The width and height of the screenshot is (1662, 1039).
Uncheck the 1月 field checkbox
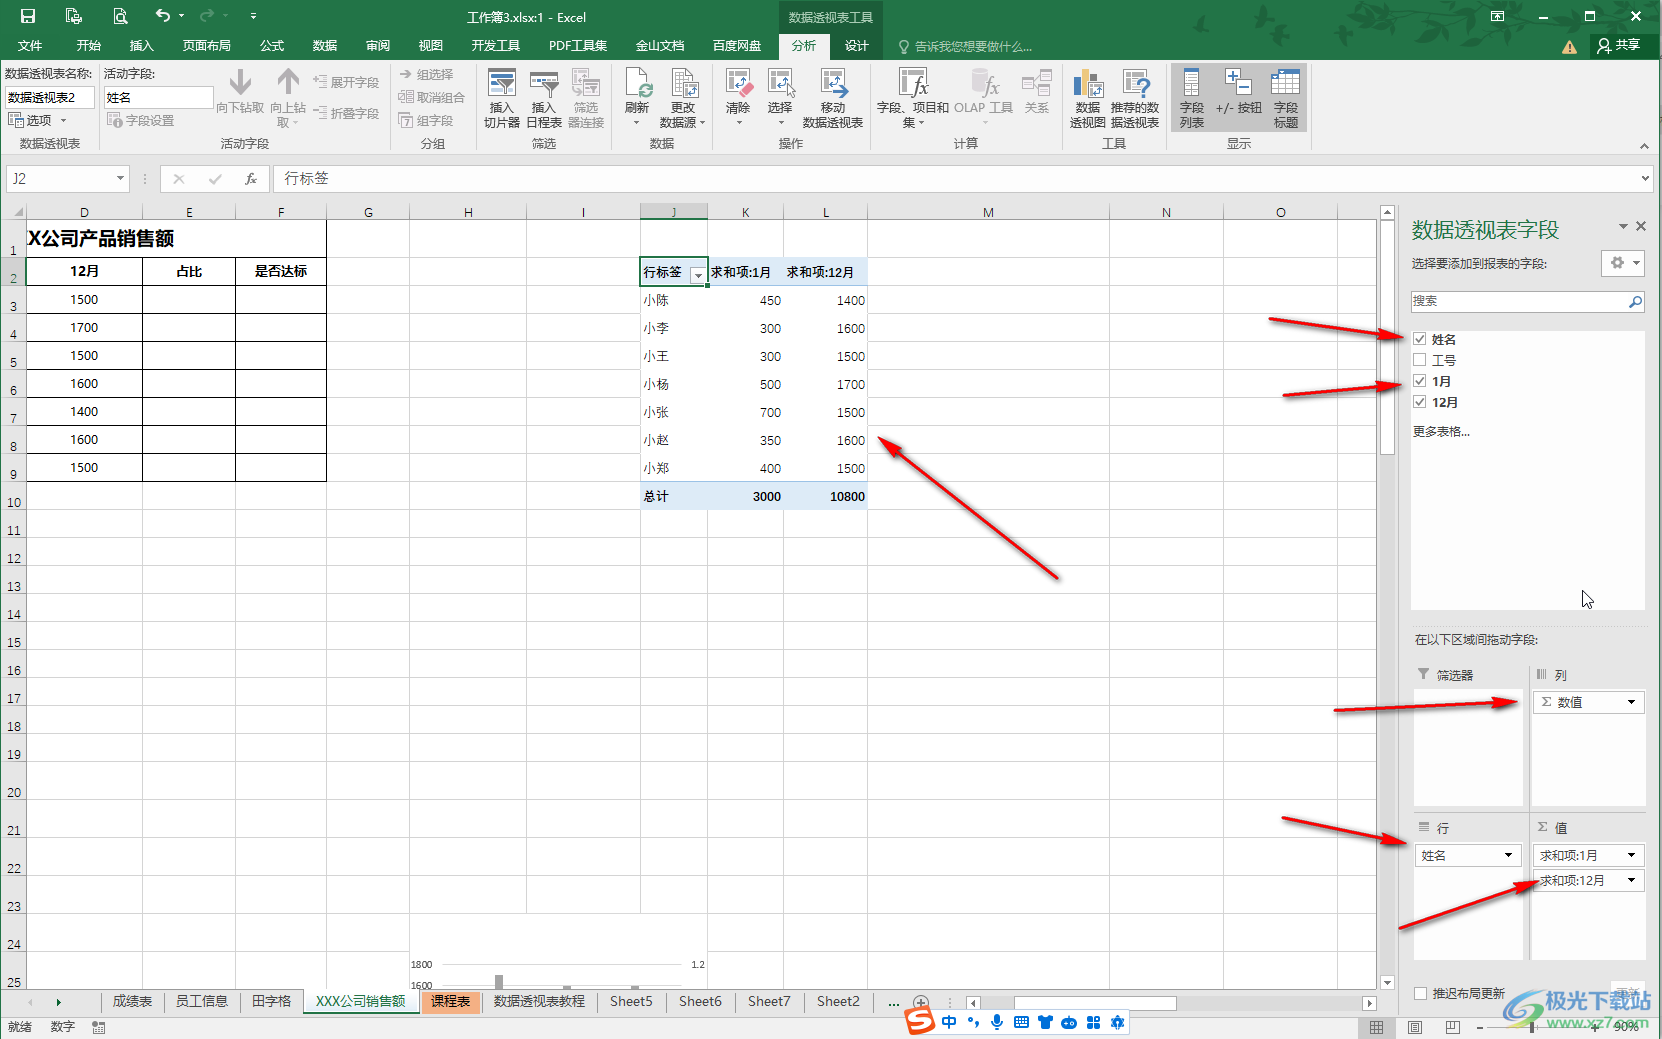point(1420,381)
